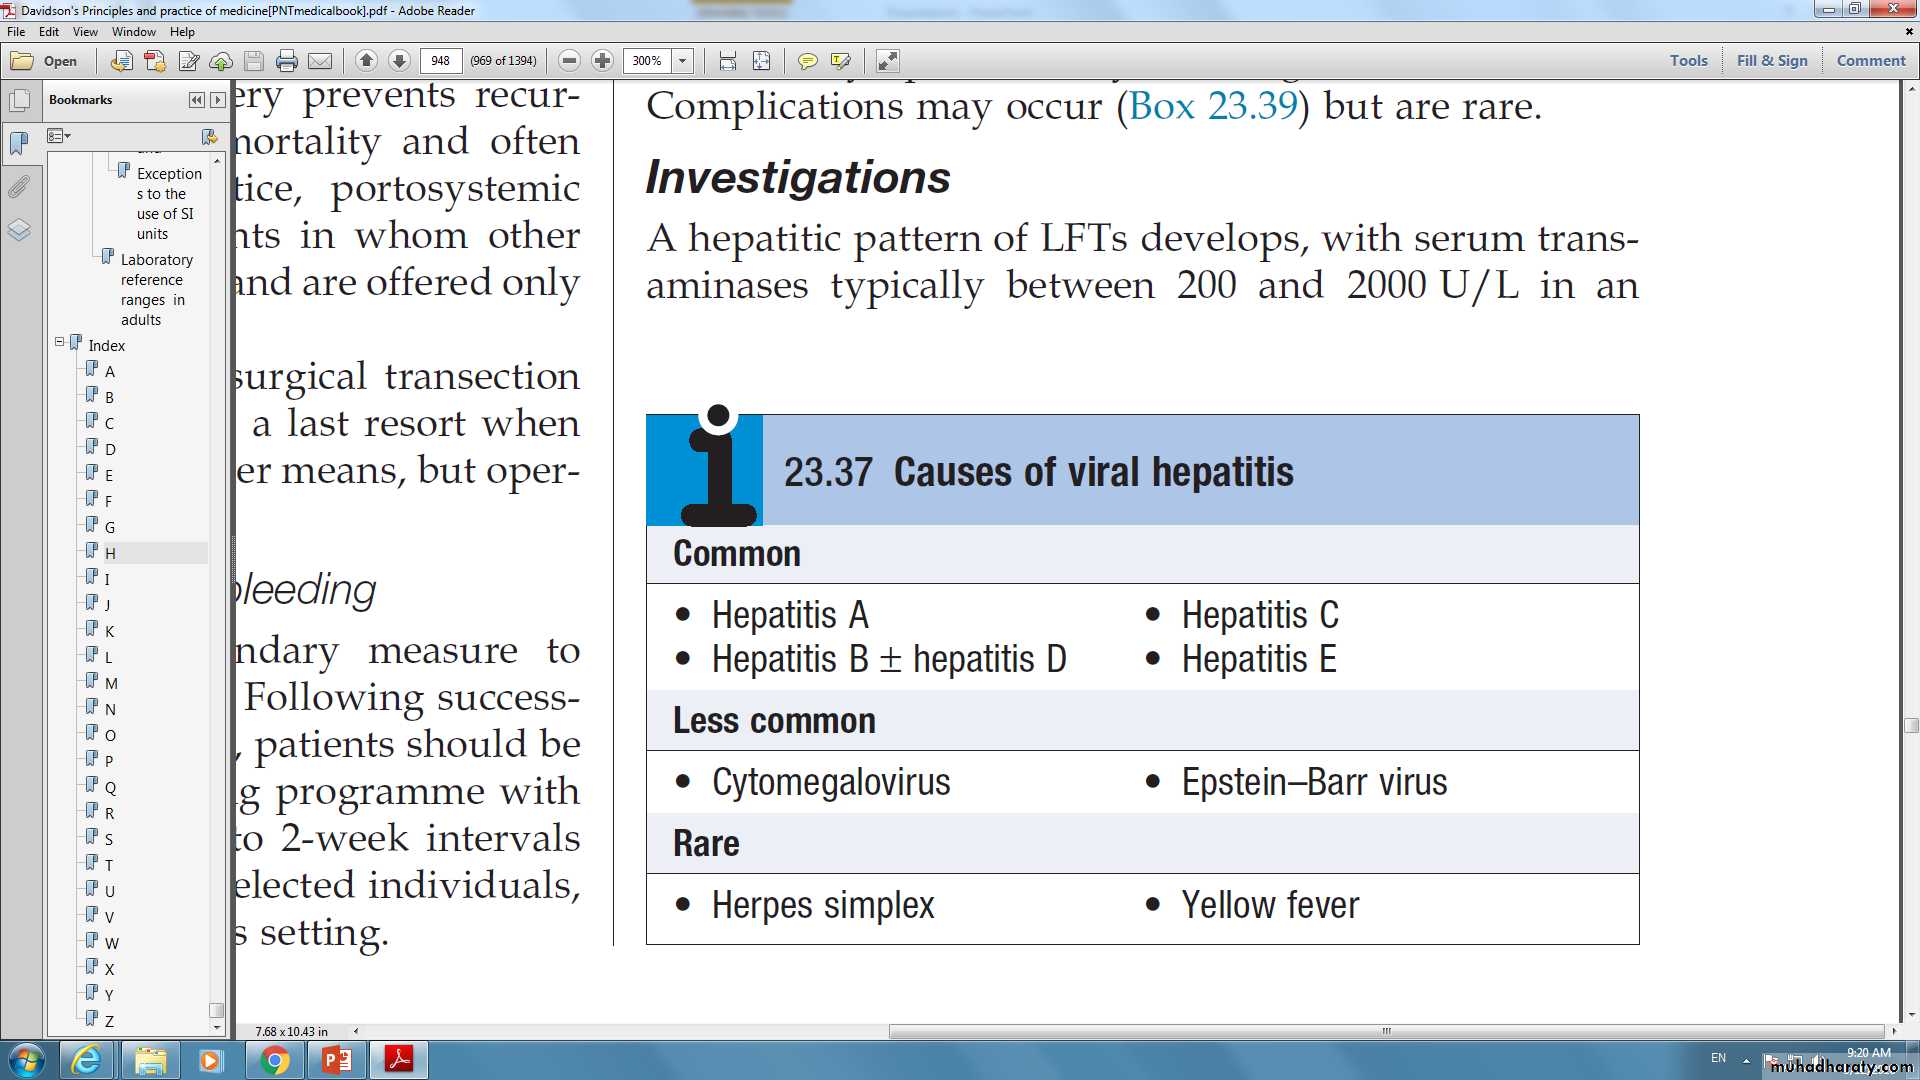1920x1080 pixels.
Task: Open the View menu
Action: (x=85, y=32)
